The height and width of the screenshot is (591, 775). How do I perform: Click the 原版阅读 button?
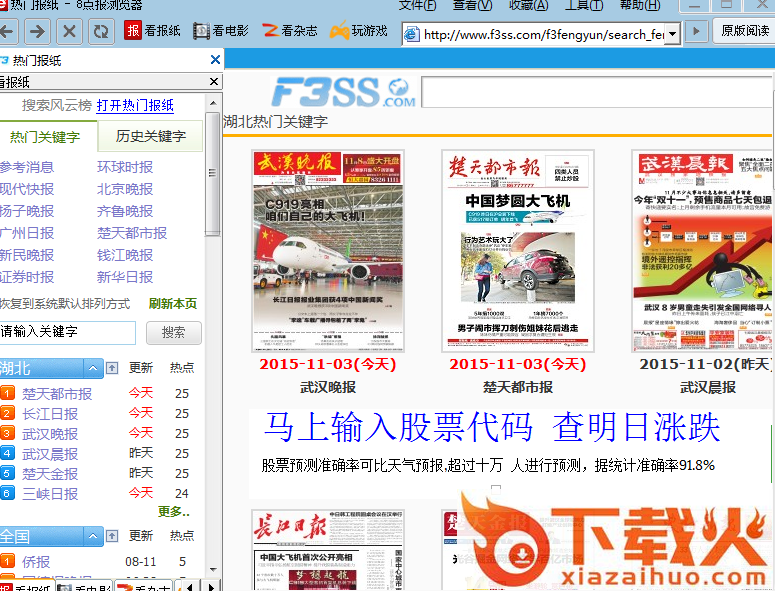click(744, 31)
